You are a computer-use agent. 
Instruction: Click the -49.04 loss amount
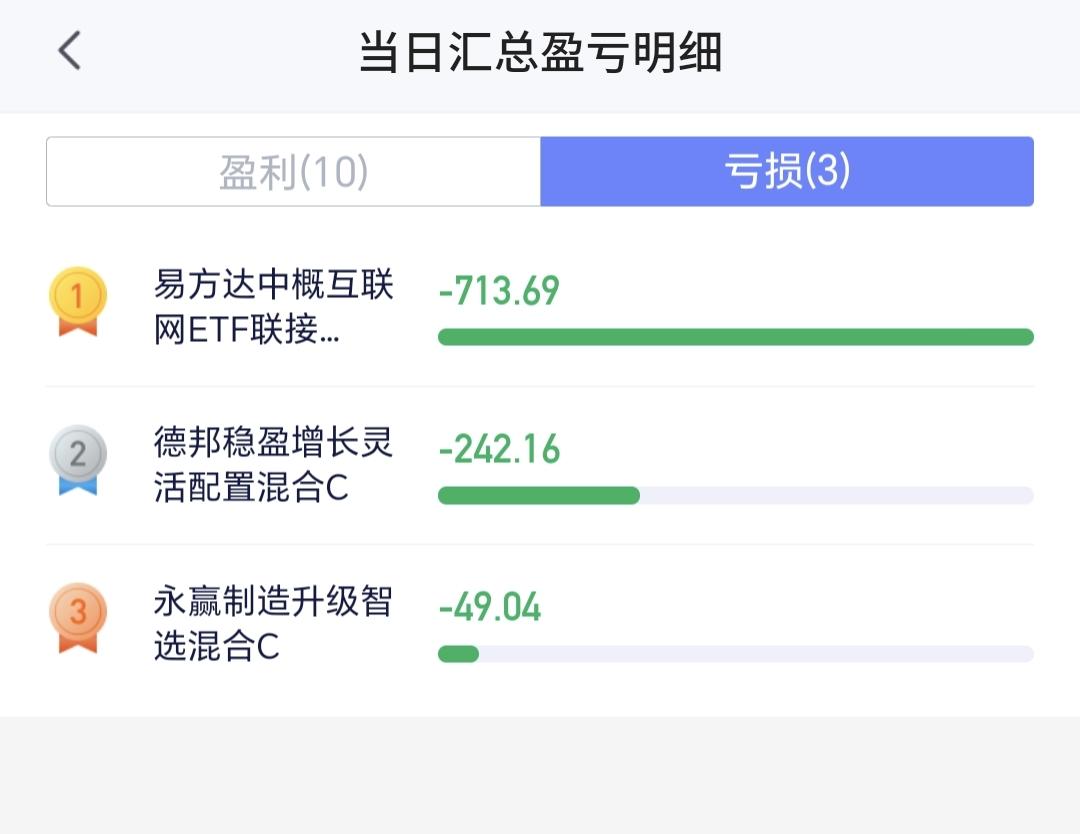490,607
